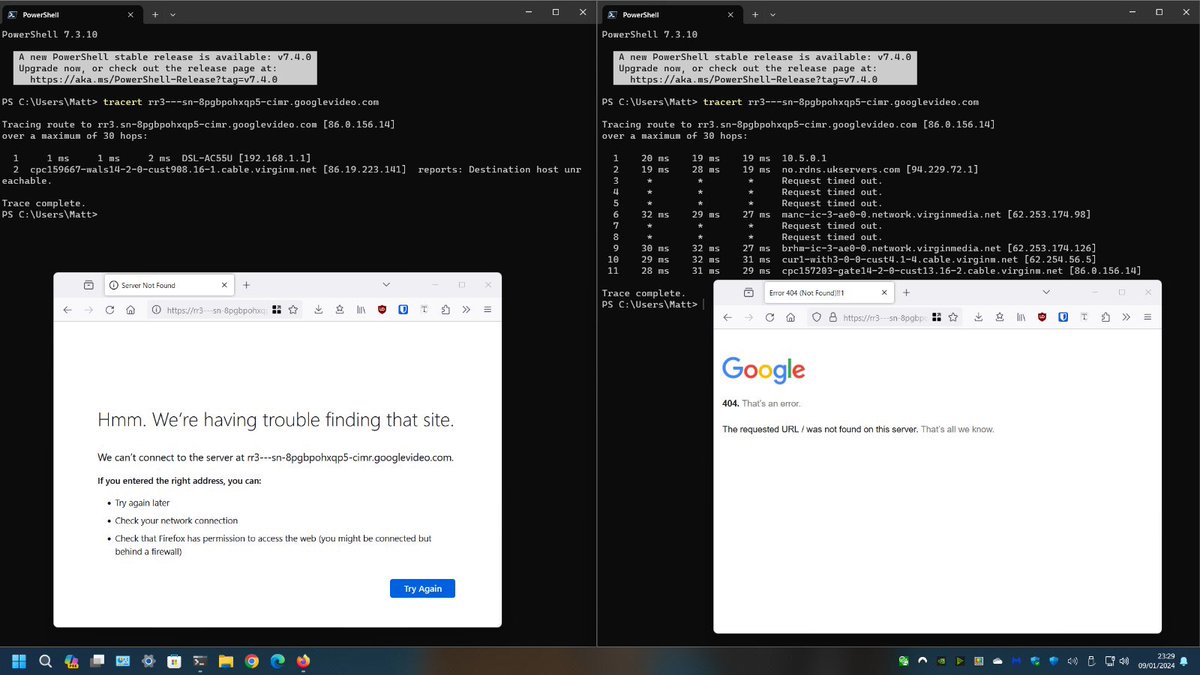Click QR/grid icon in Server Not Found address bar
The image size is (1200, 675).
point(277,310)
